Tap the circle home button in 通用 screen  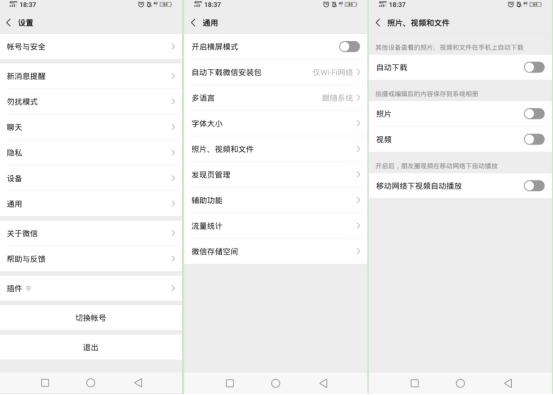(x=275, y=383)
